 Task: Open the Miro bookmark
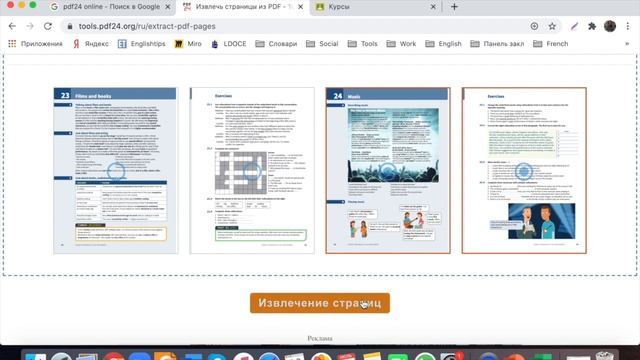pos(188,44)
